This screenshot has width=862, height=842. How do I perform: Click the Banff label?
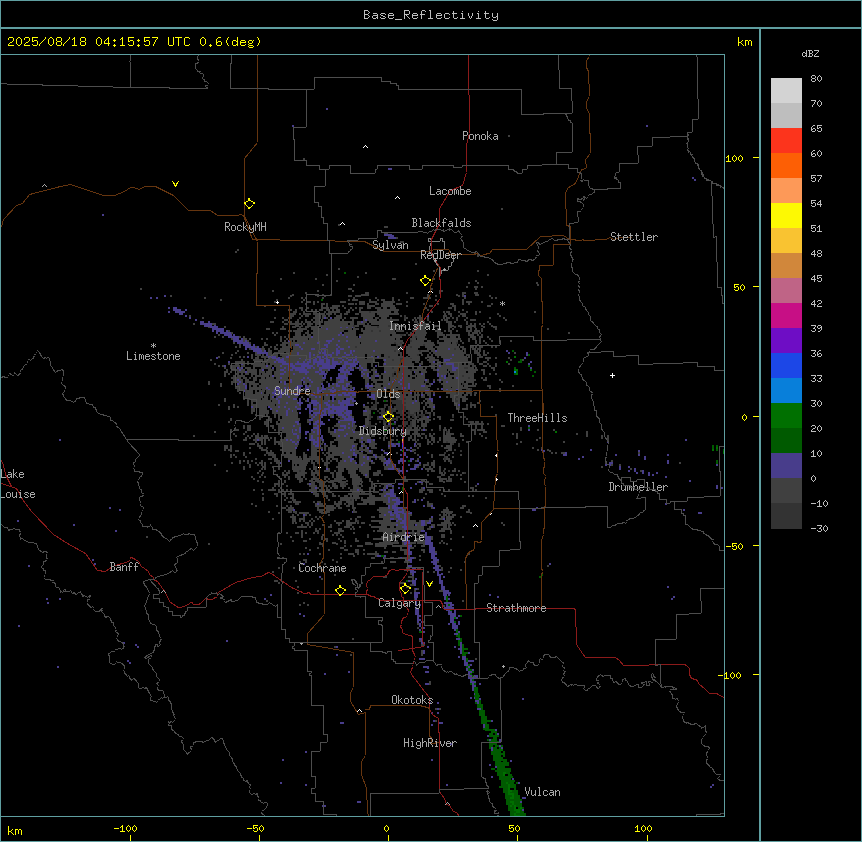124,567
